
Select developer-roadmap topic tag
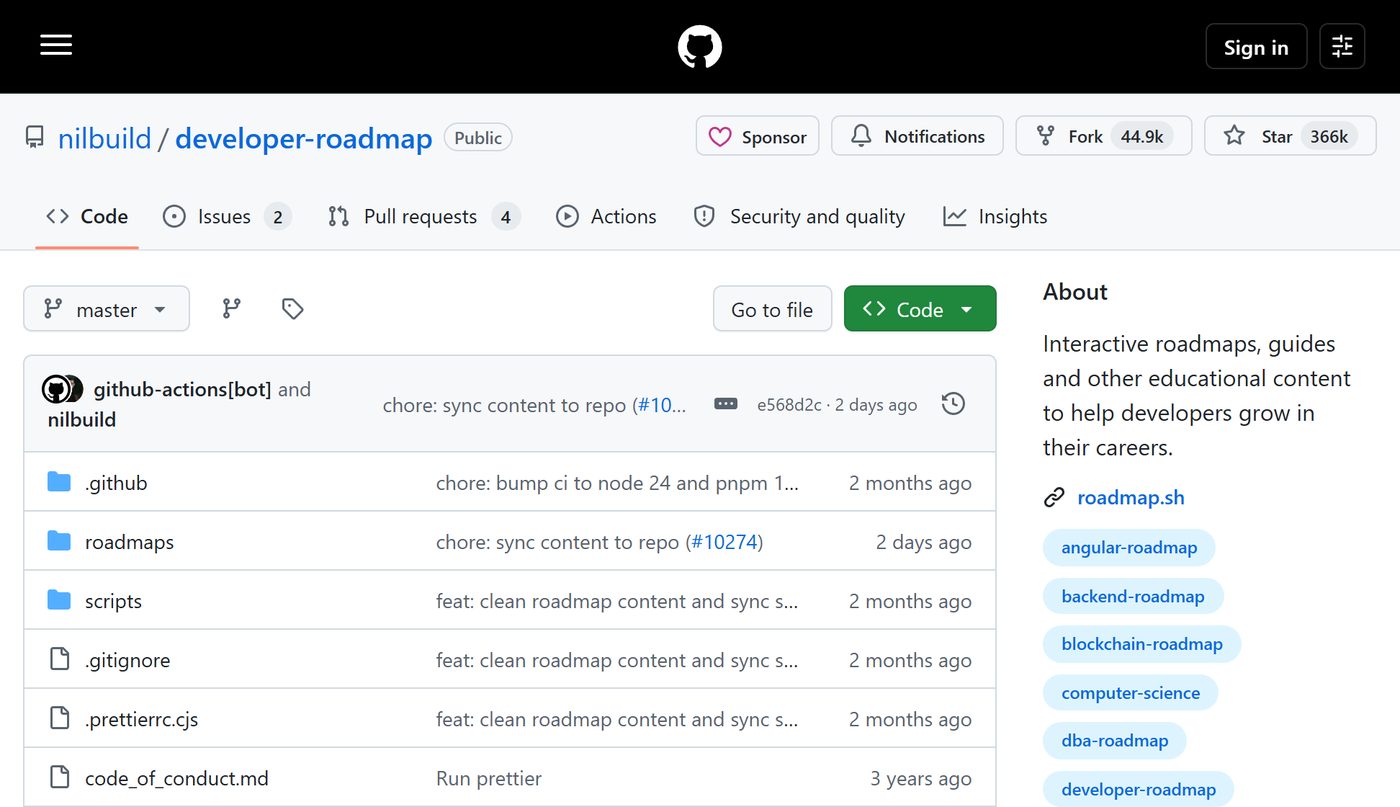(x=1138, y=789)
